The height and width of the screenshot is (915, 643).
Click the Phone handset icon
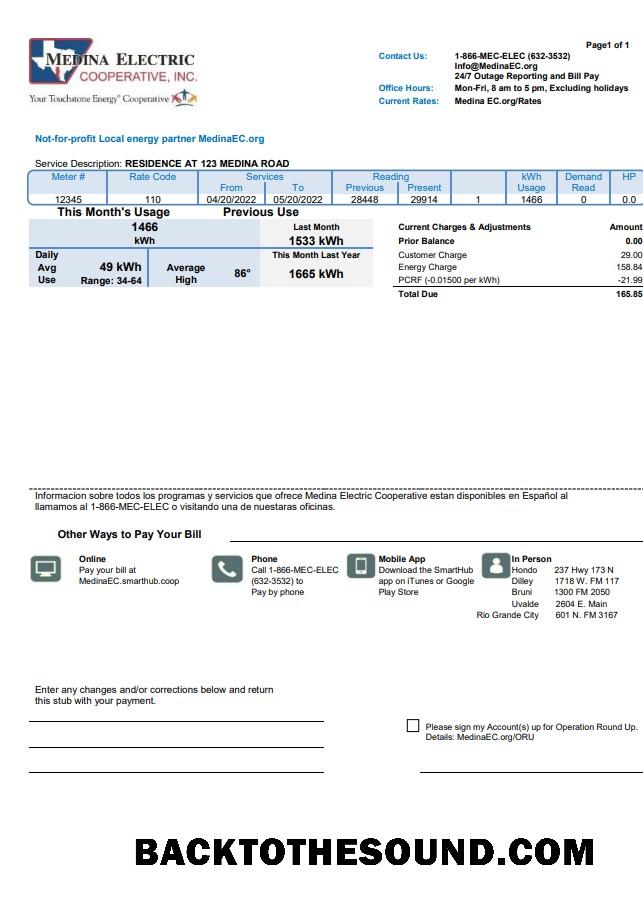pos(227,569)
